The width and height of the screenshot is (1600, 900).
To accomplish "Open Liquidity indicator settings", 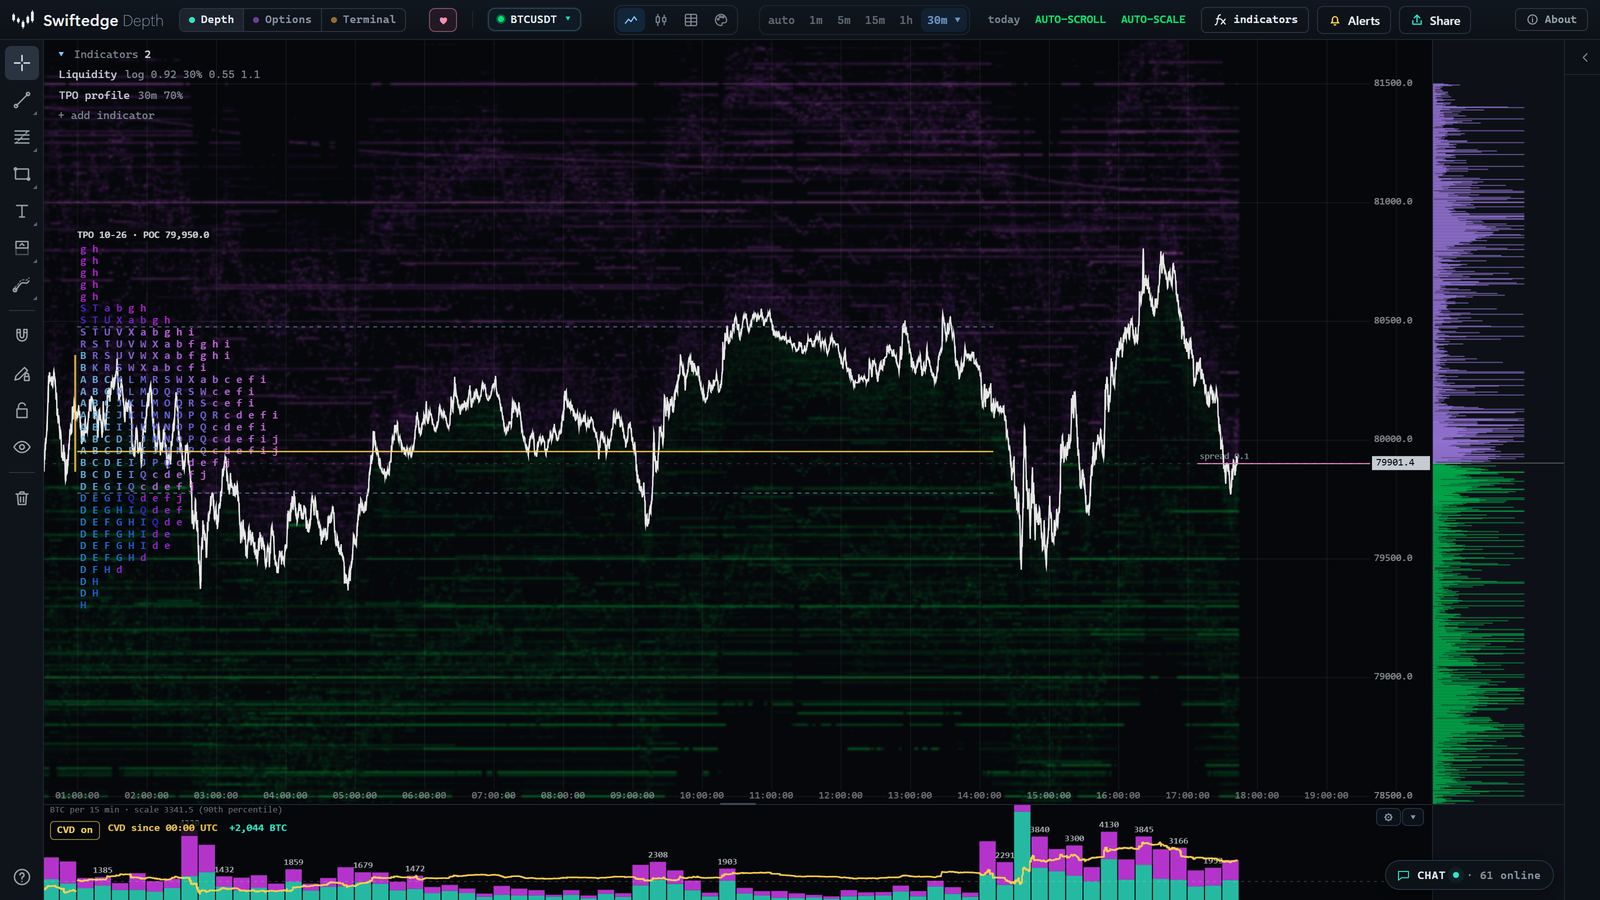I will click(159, 75).
